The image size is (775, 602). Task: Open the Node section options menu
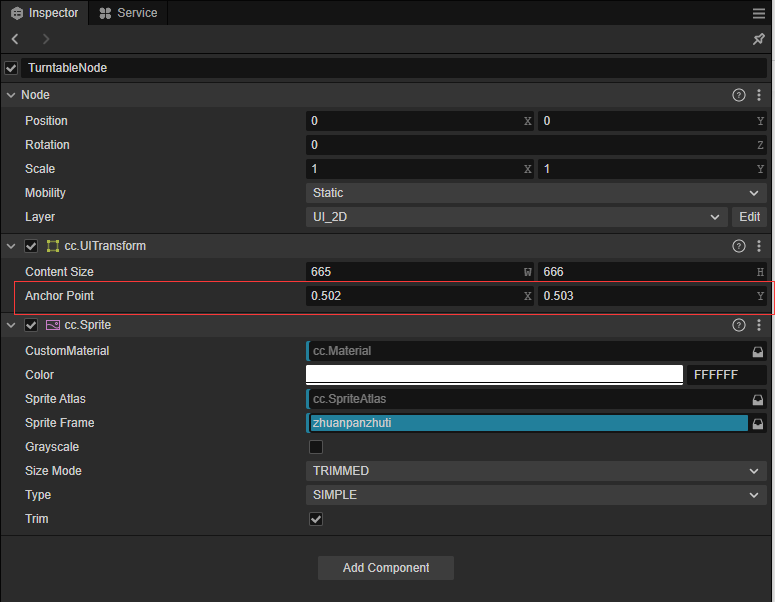tap(759, 95)
